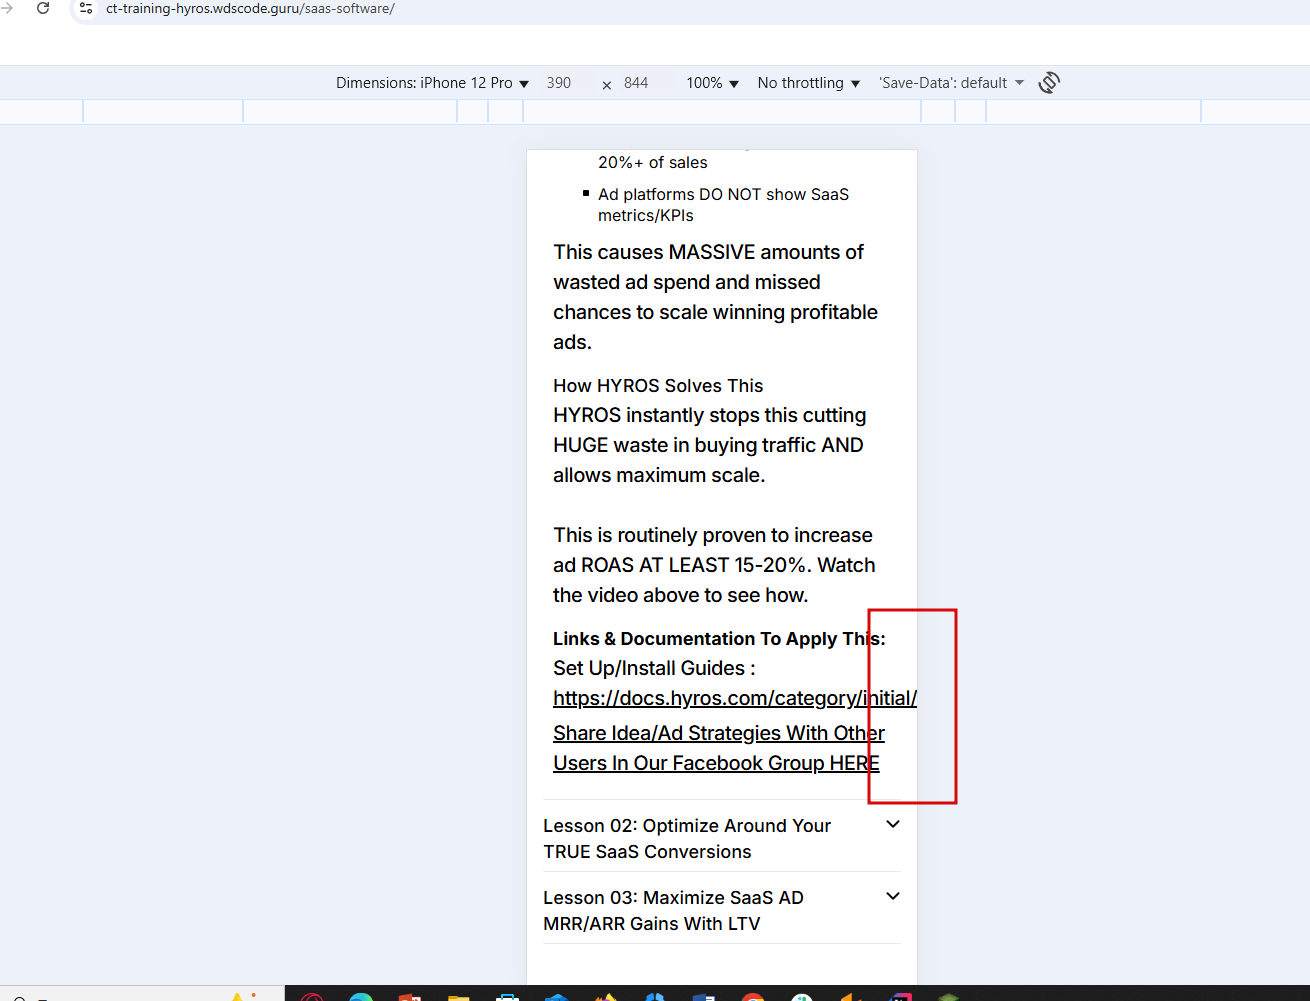Screen dimensions: 1310x1001
Task: Click the 'HYROS instantly stops this cutting' paragraph
Action: coord(710,445)
